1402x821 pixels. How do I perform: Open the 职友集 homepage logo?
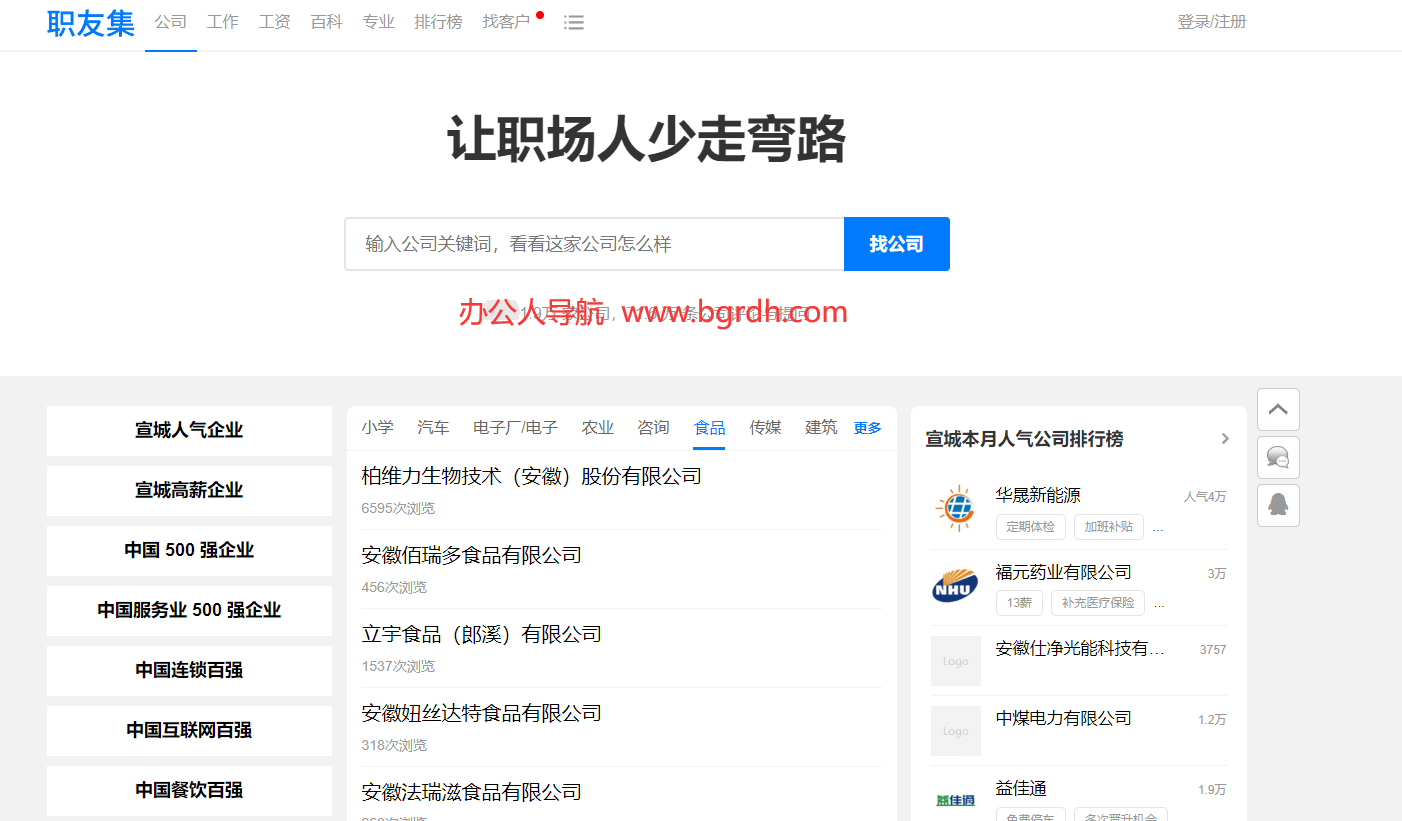pyautogui.click(x=90, y=22)
